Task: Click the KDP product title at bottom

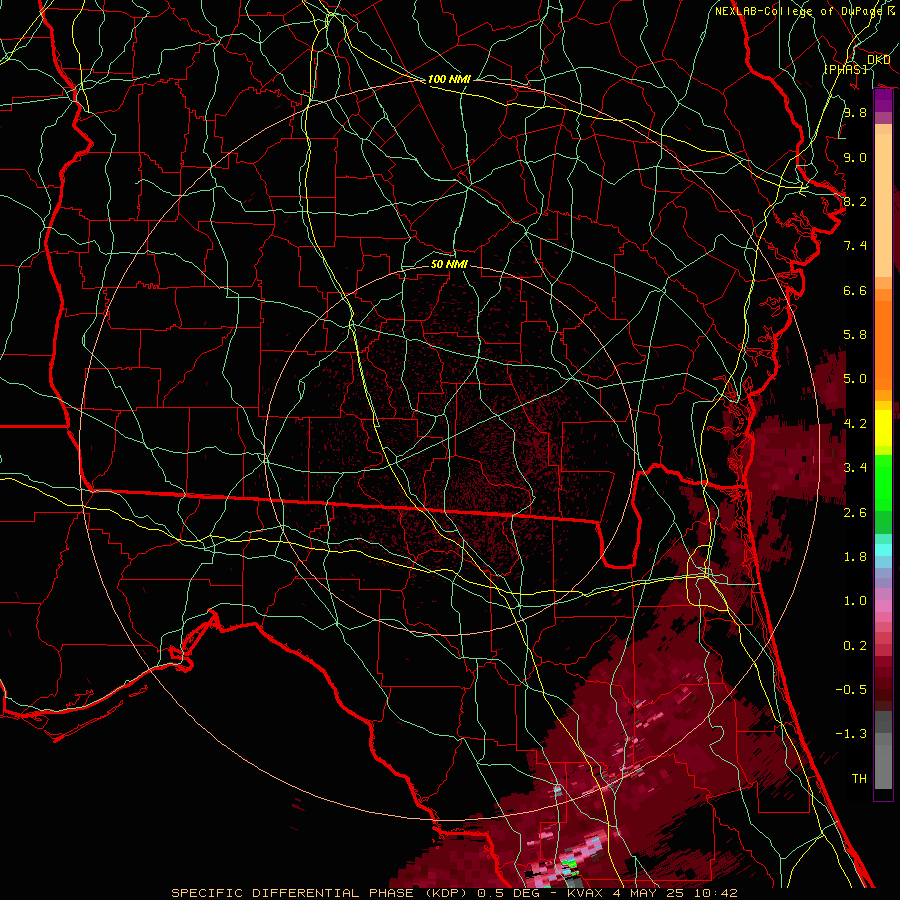Action: [x=454, y=893]
